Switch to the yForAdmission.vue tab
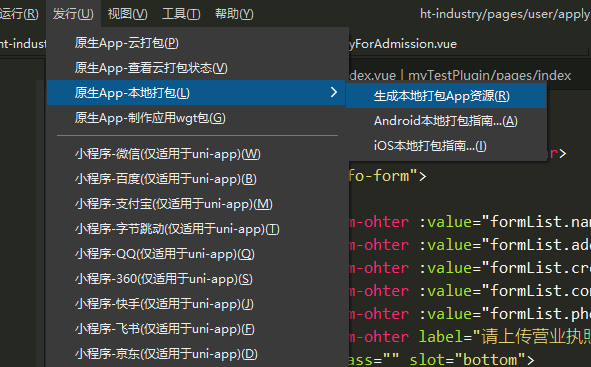 (403, 44)
